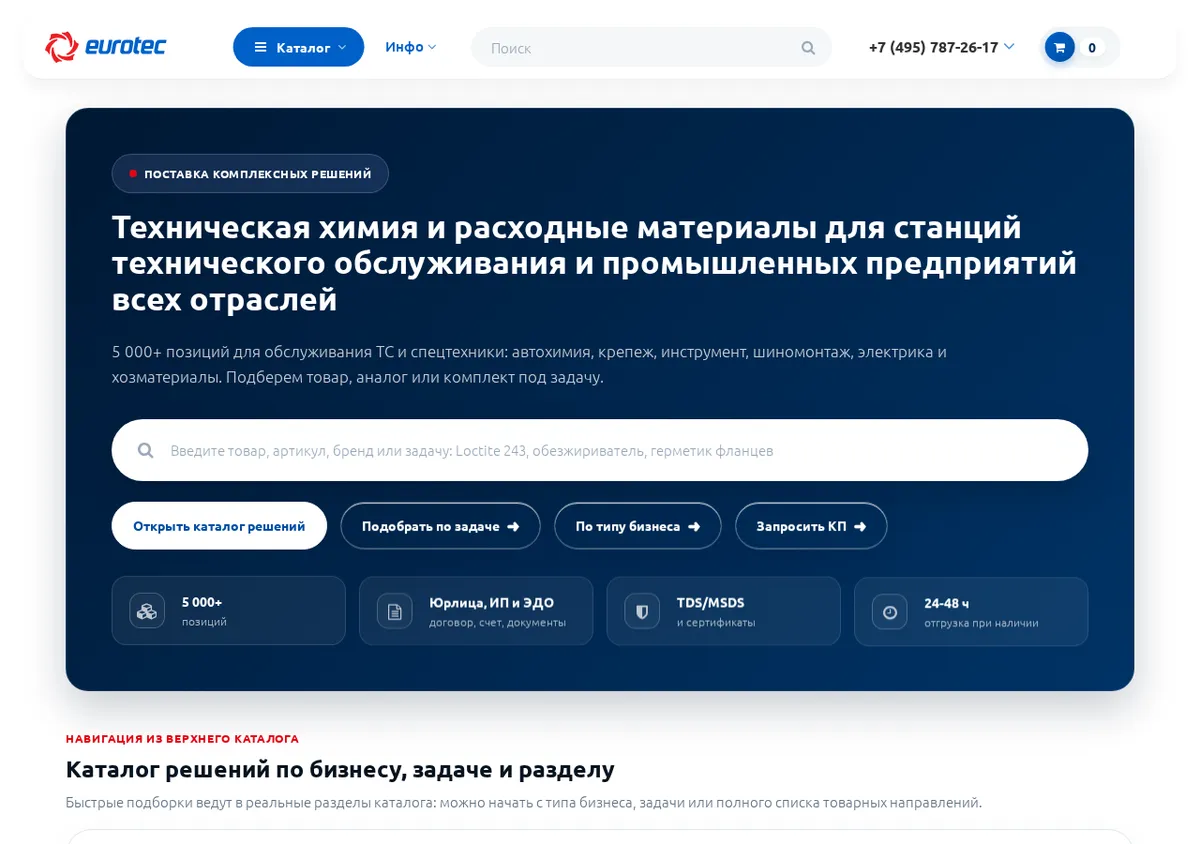
Task: Click the Eurotec logo
Action: click(105, 47)
